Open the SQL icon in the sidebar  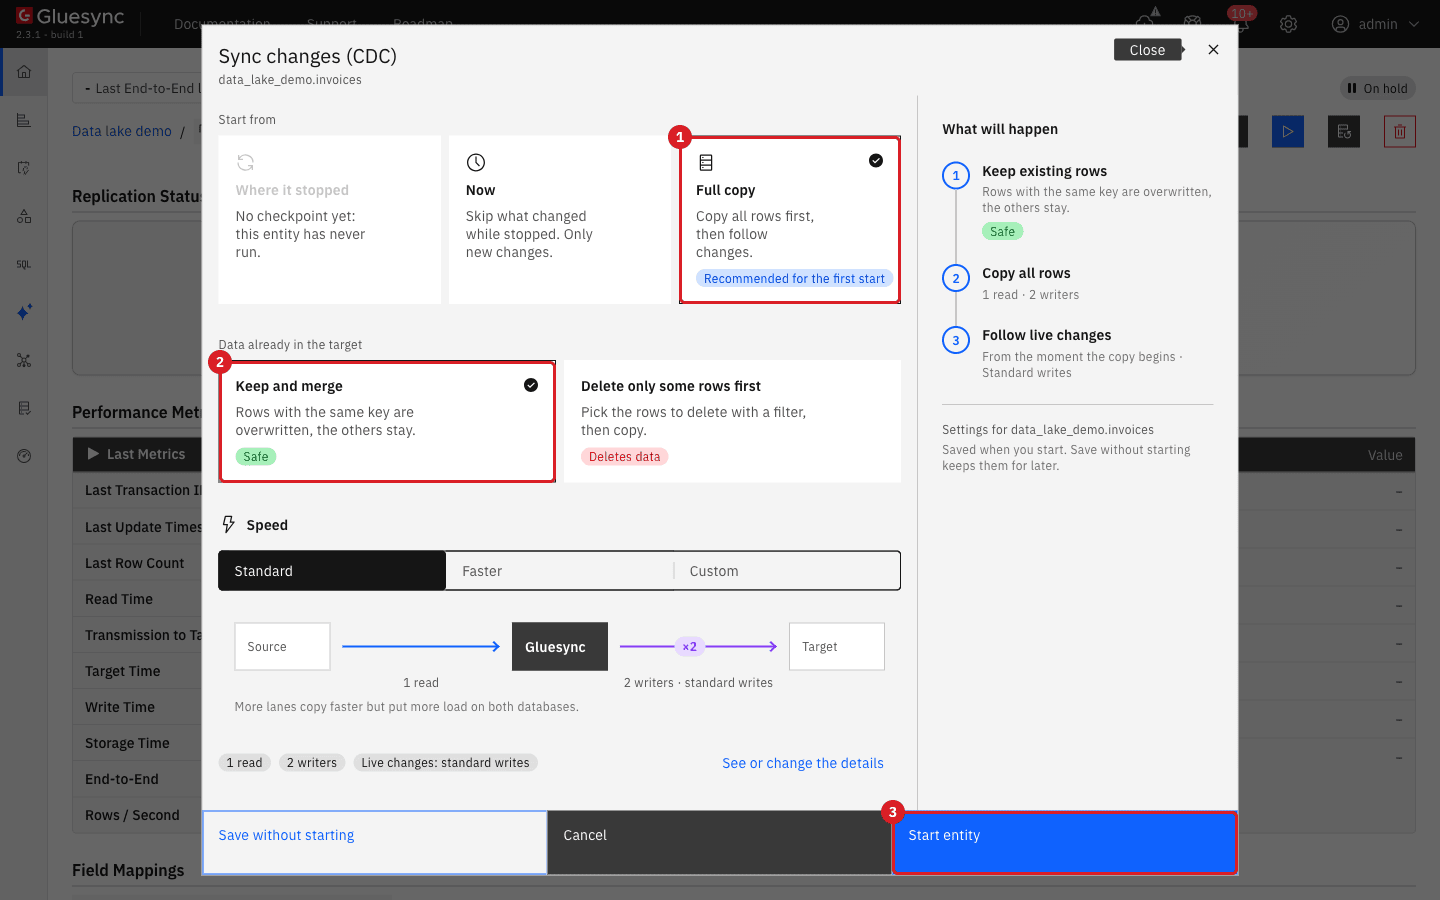tap(24, 264)
